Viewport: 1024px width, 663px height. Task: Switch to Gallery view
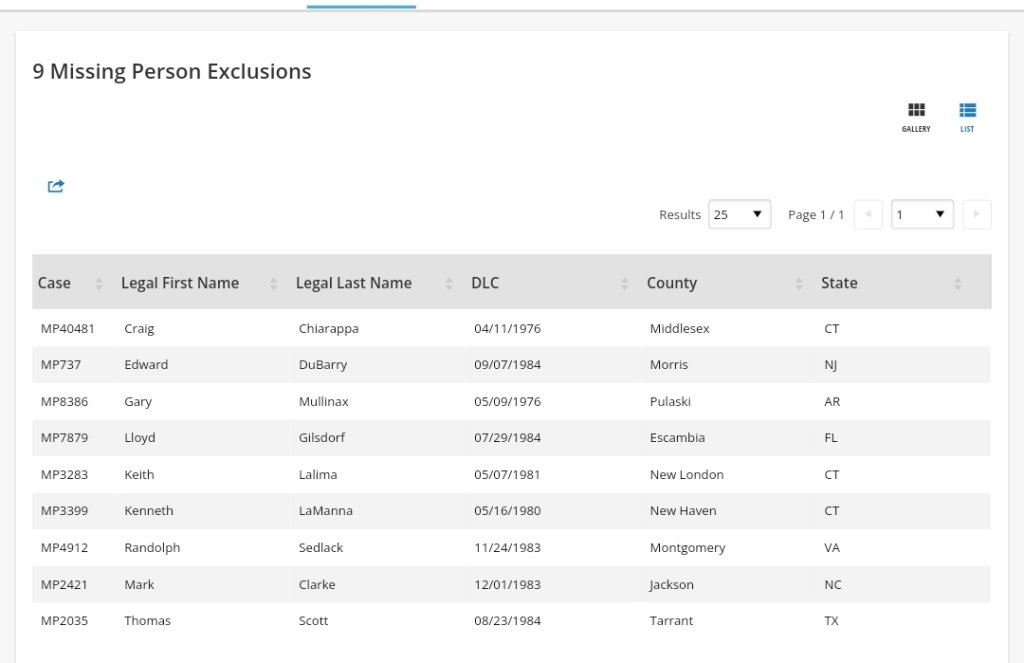(x=916, y=116)
